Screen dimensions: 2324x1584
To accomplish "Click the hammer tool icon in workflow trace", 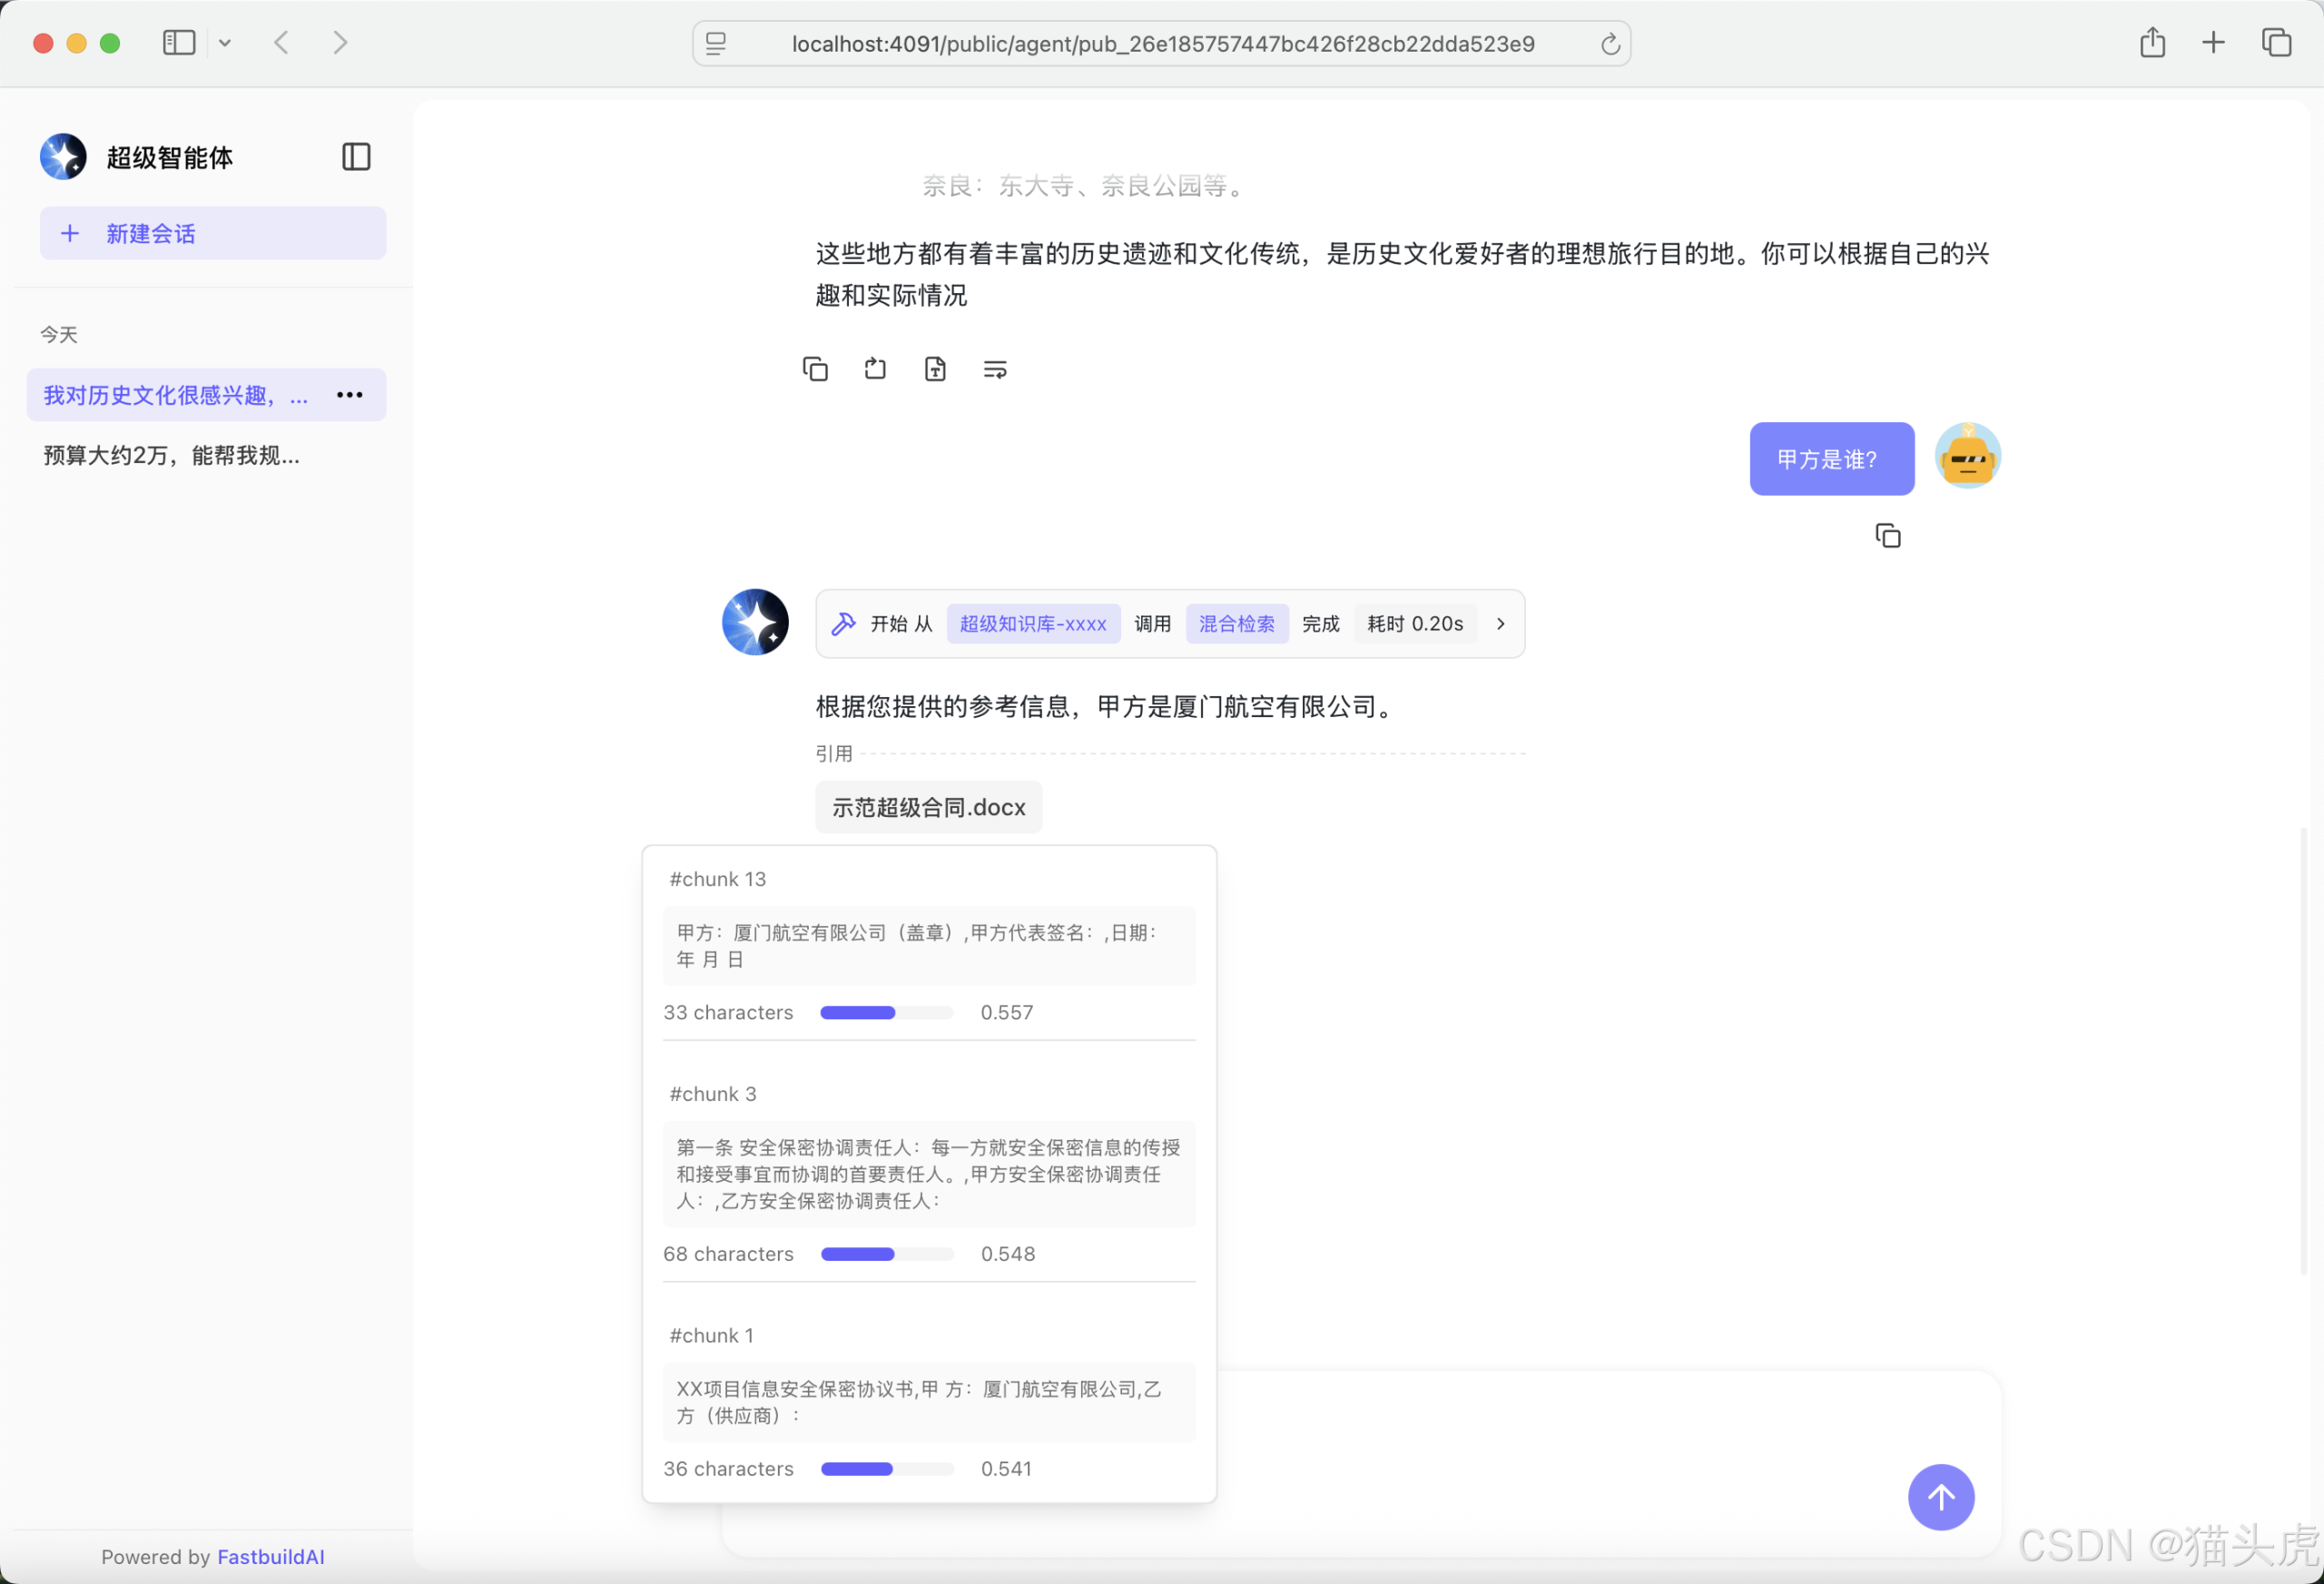I will coord(844,622).
